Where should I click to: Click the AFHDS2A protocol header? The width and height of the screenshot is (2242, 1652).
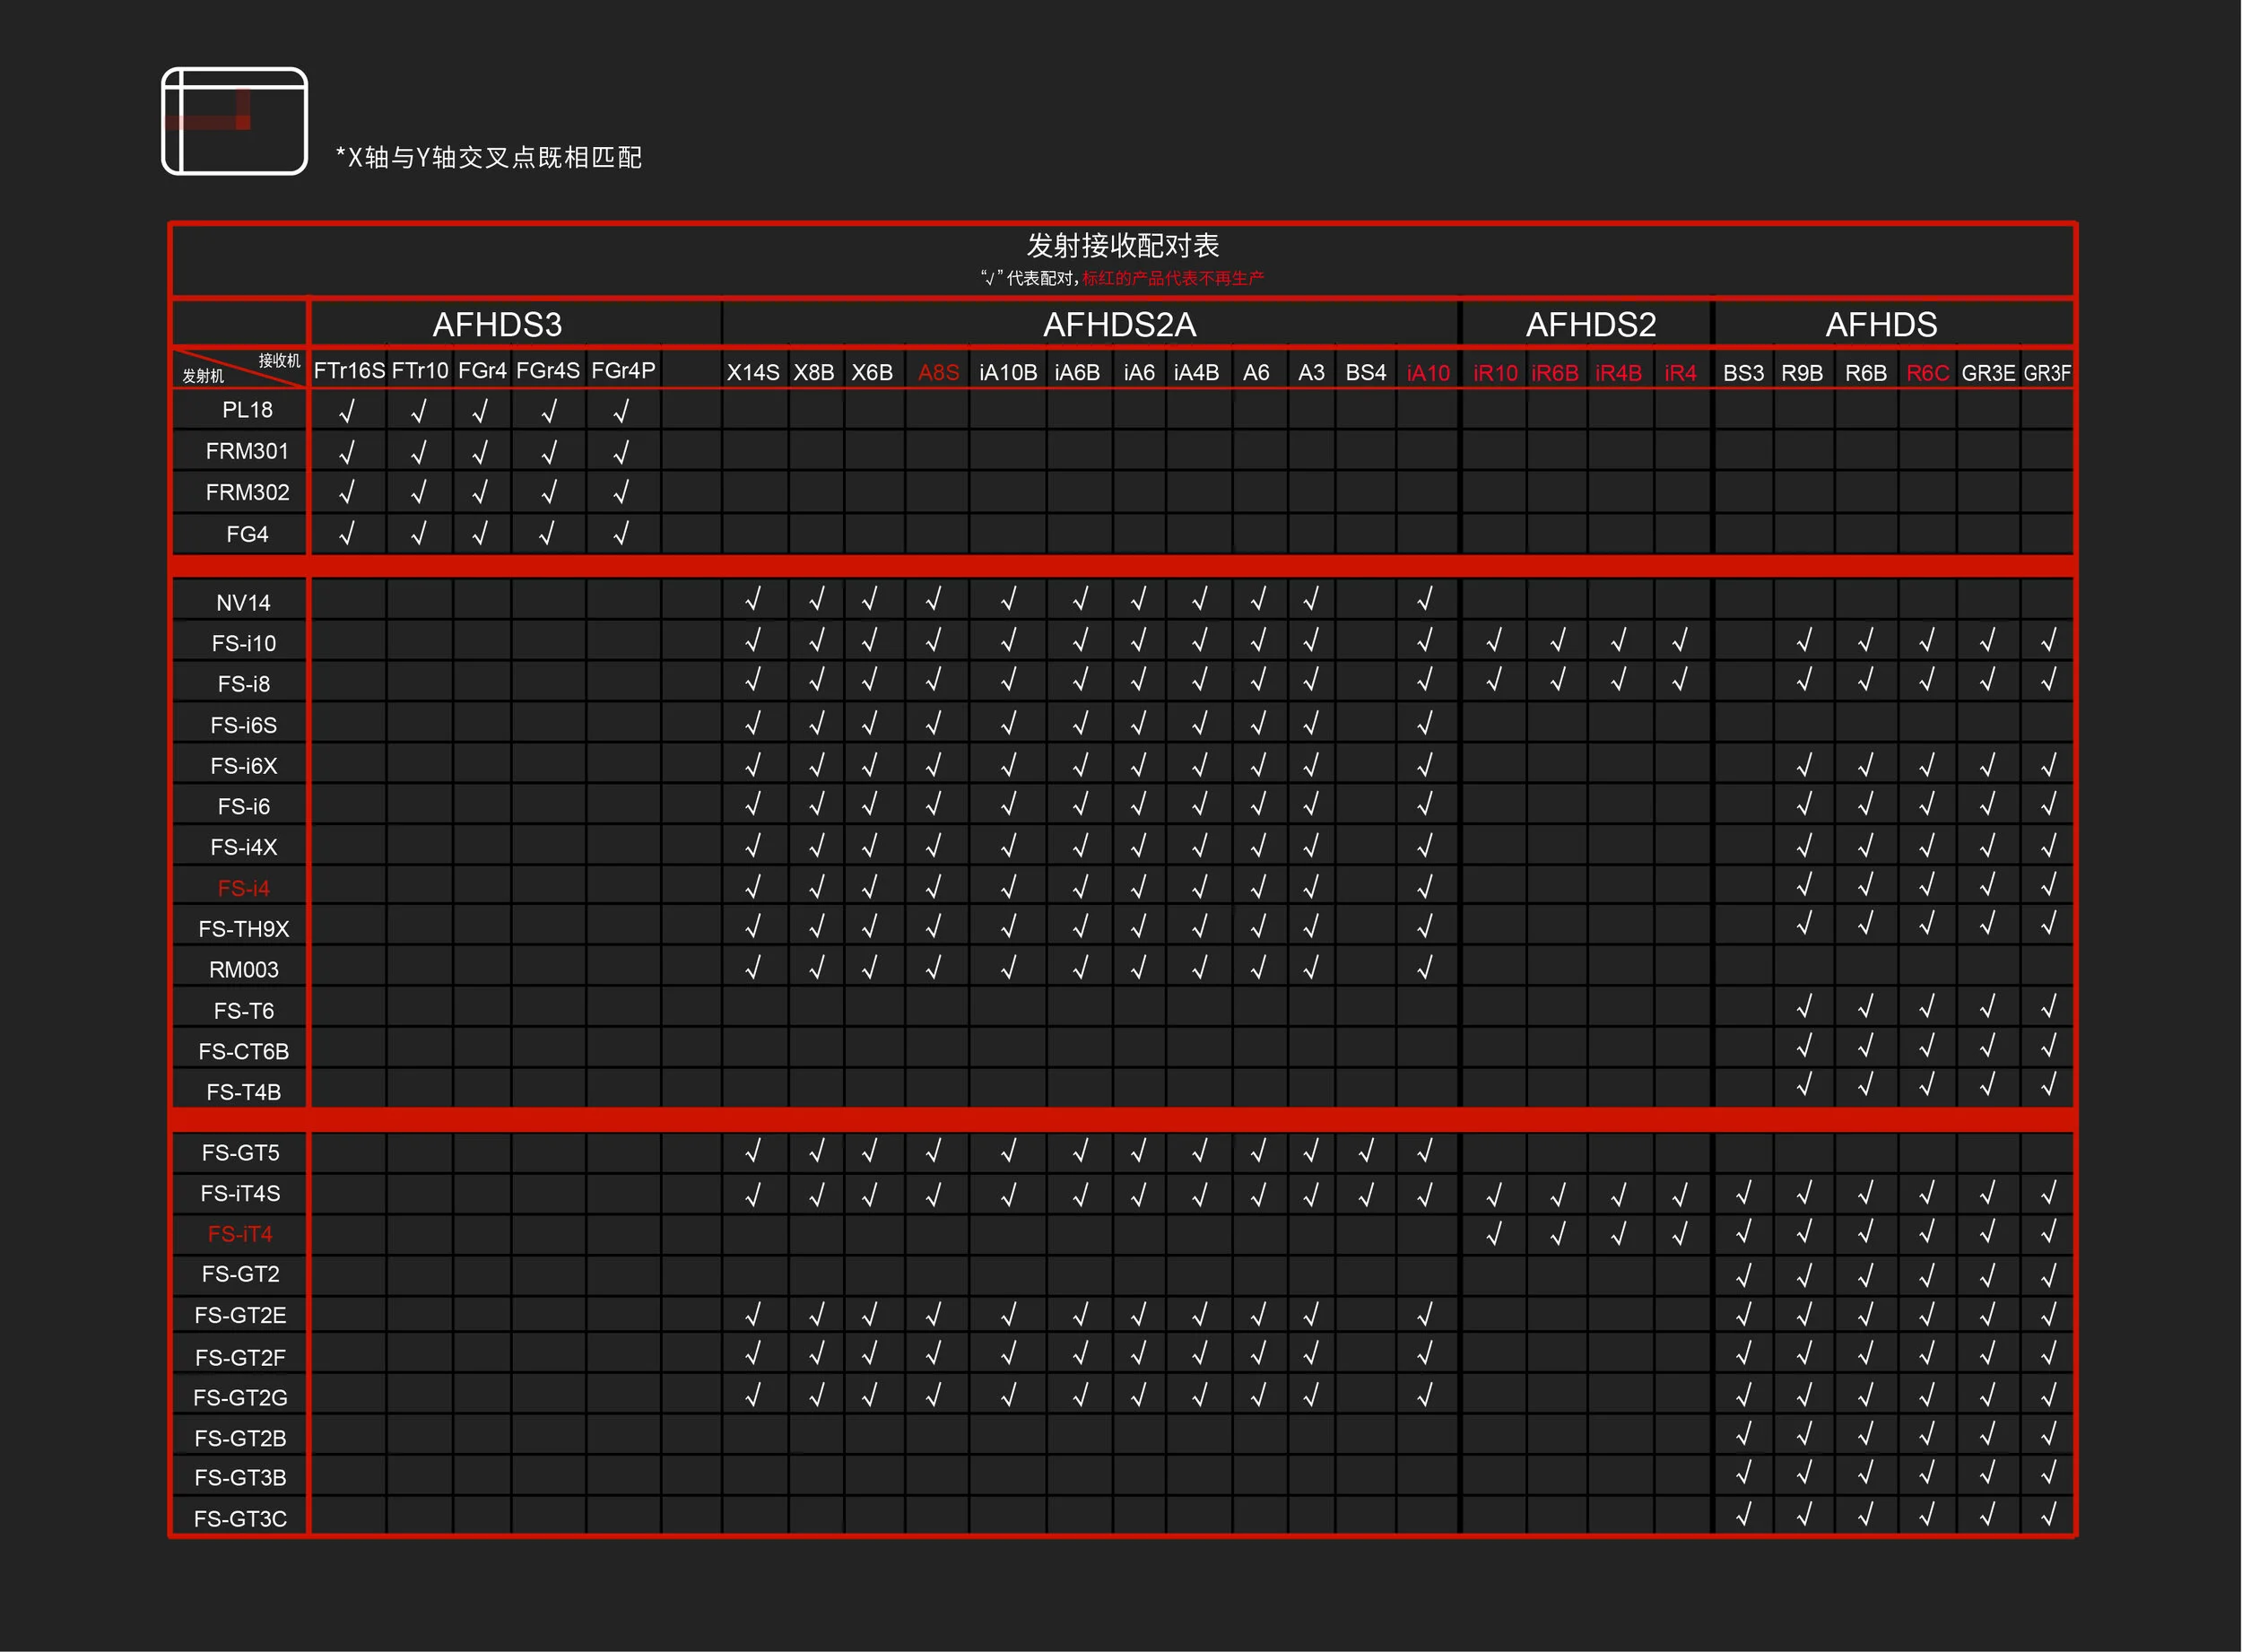[x=1119, y=325]
